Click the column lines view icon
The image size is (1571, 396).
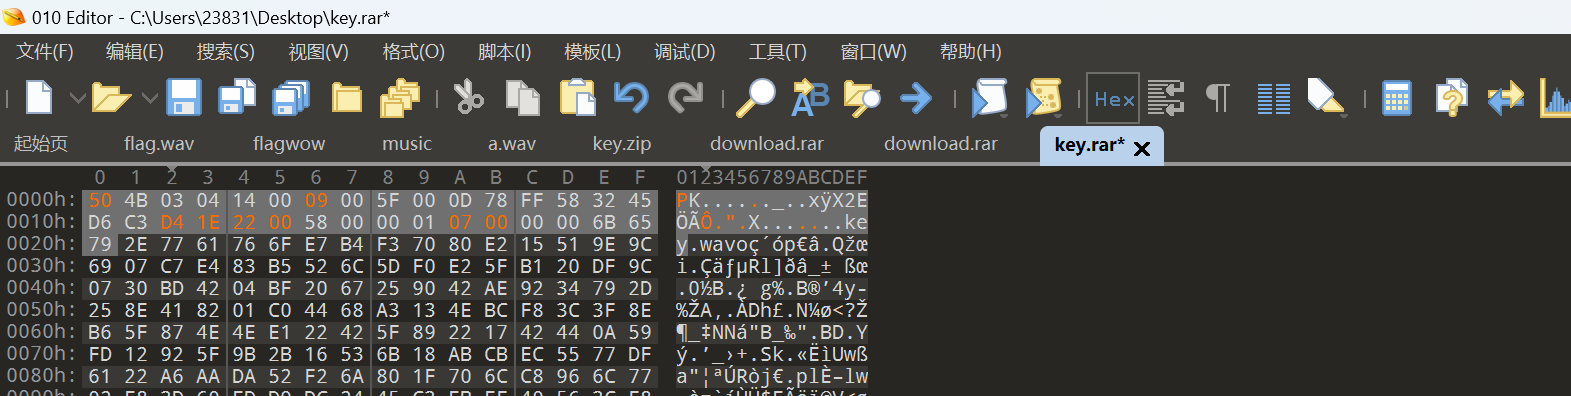1273,98
